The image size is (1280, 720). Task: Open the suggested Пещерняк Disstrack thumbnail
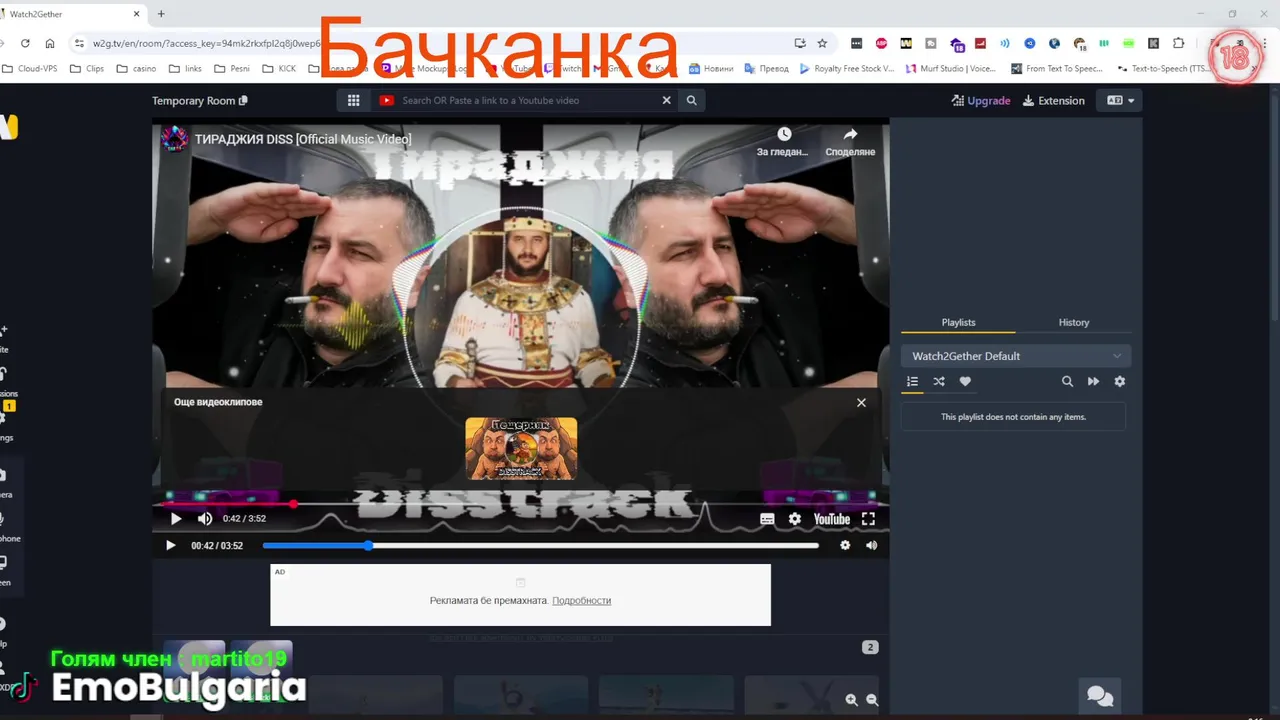pos(521,448)
